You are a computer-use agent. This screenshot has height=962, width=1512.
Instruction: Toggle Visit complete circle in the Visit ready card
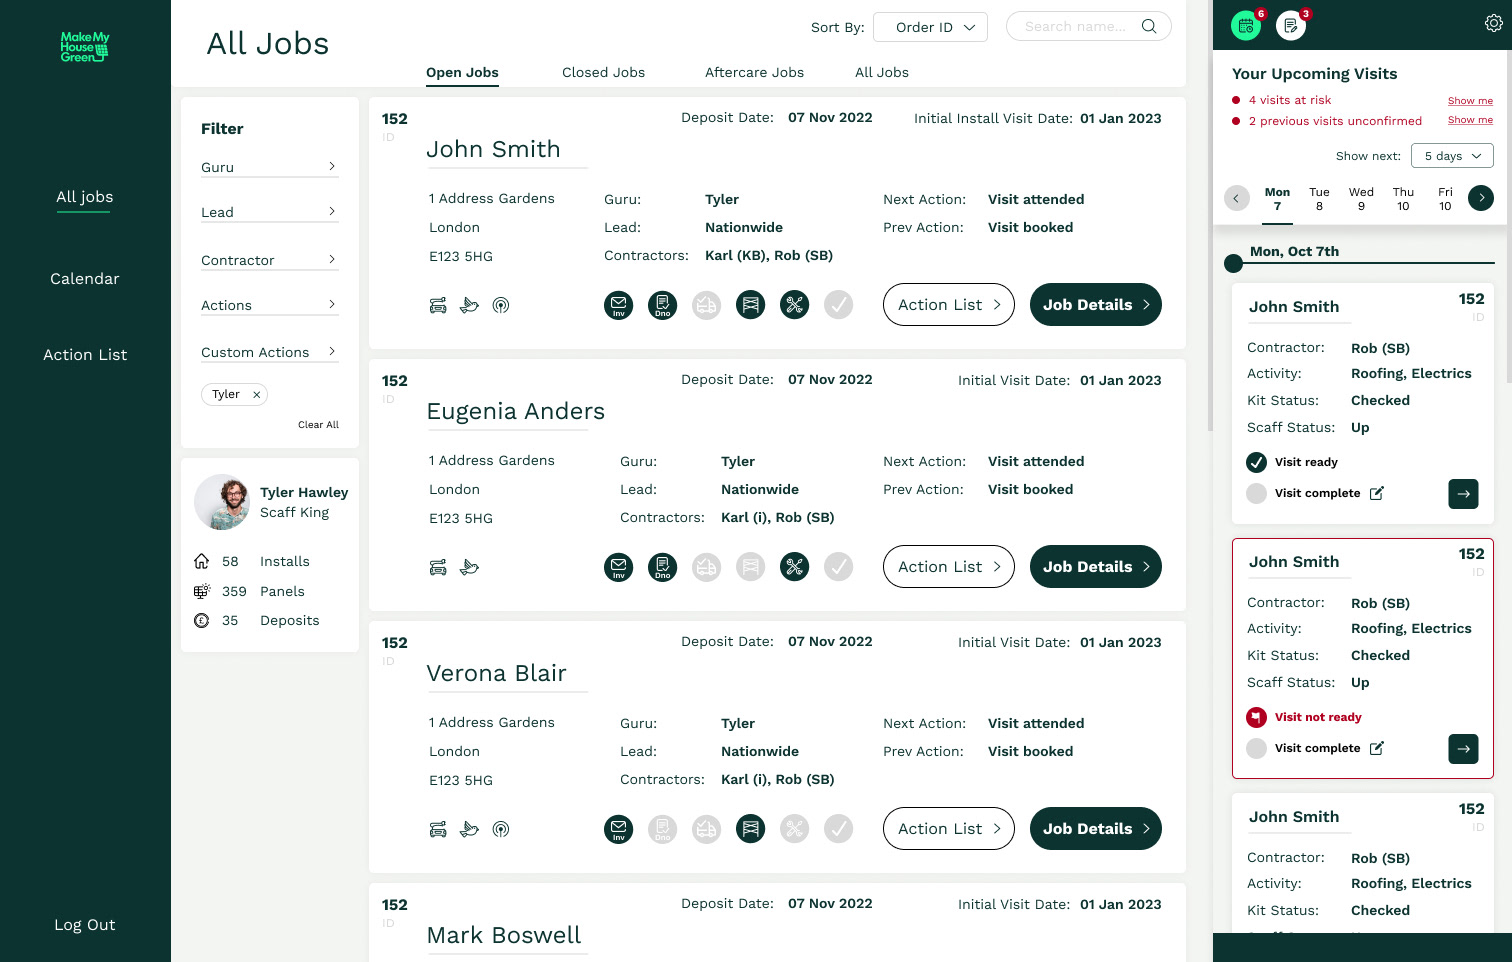[1257, 493]
